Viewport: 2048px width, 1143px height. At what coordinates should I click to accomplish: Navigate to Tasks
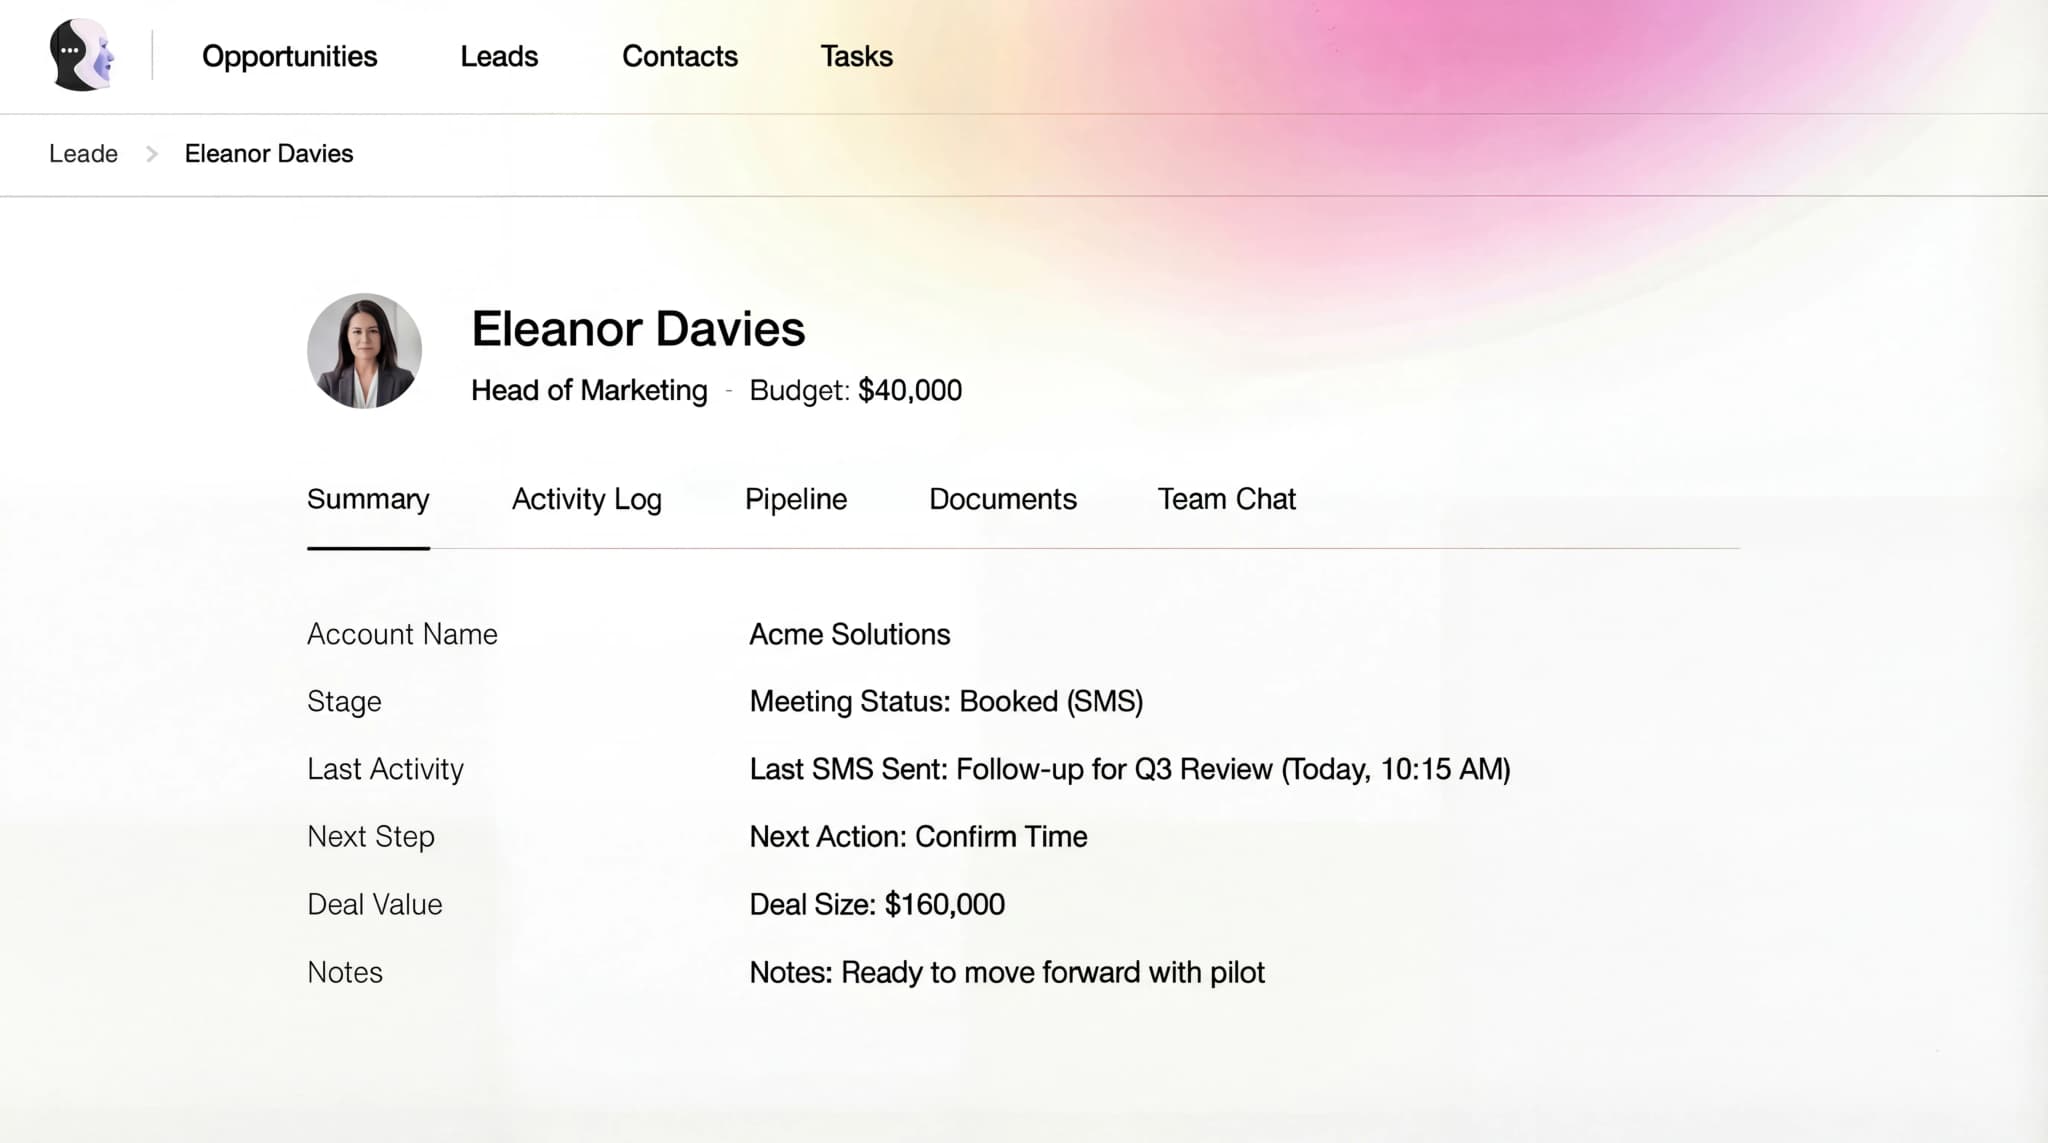(856, 56)
